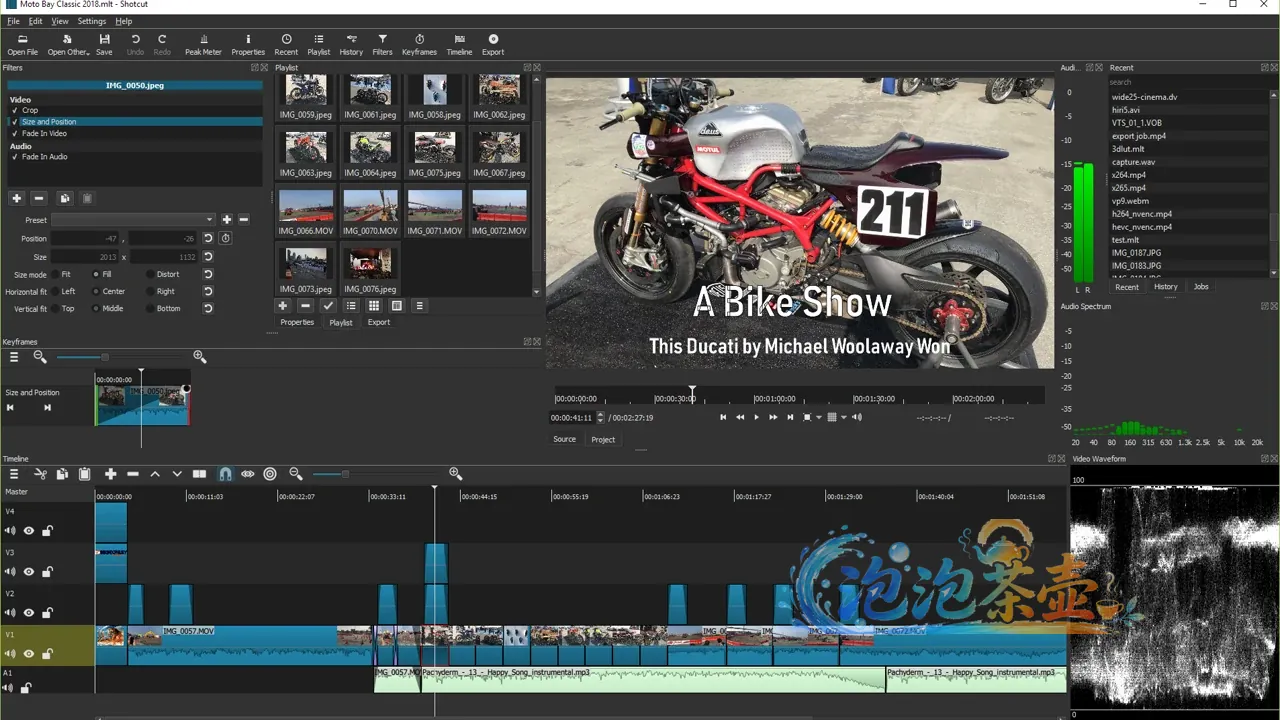
Task: Toggle the Crop filter checkbox
Action: tap(15, 110)
